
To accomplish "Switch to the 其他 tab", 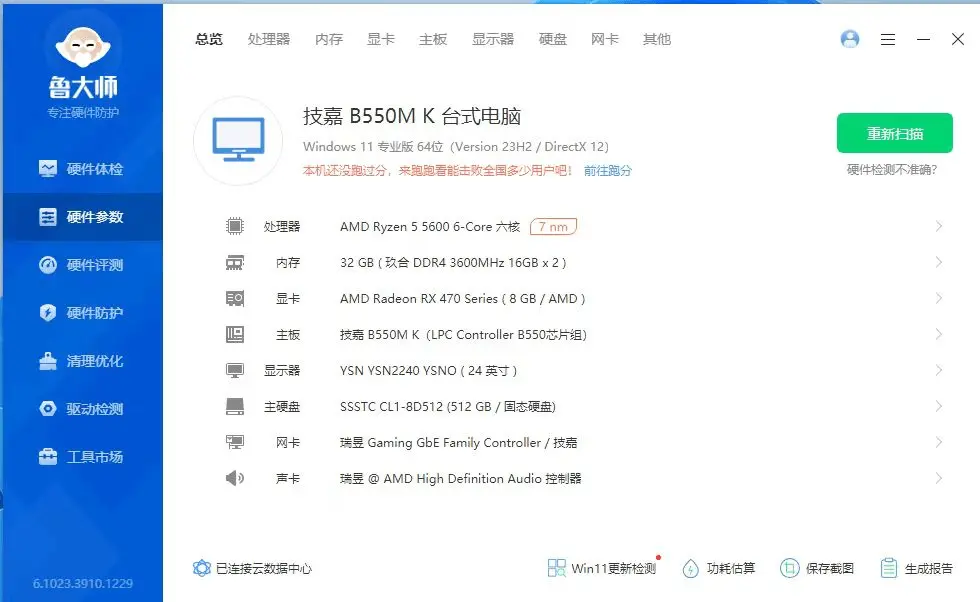I will pyautogui.click(x=657, y=39).
